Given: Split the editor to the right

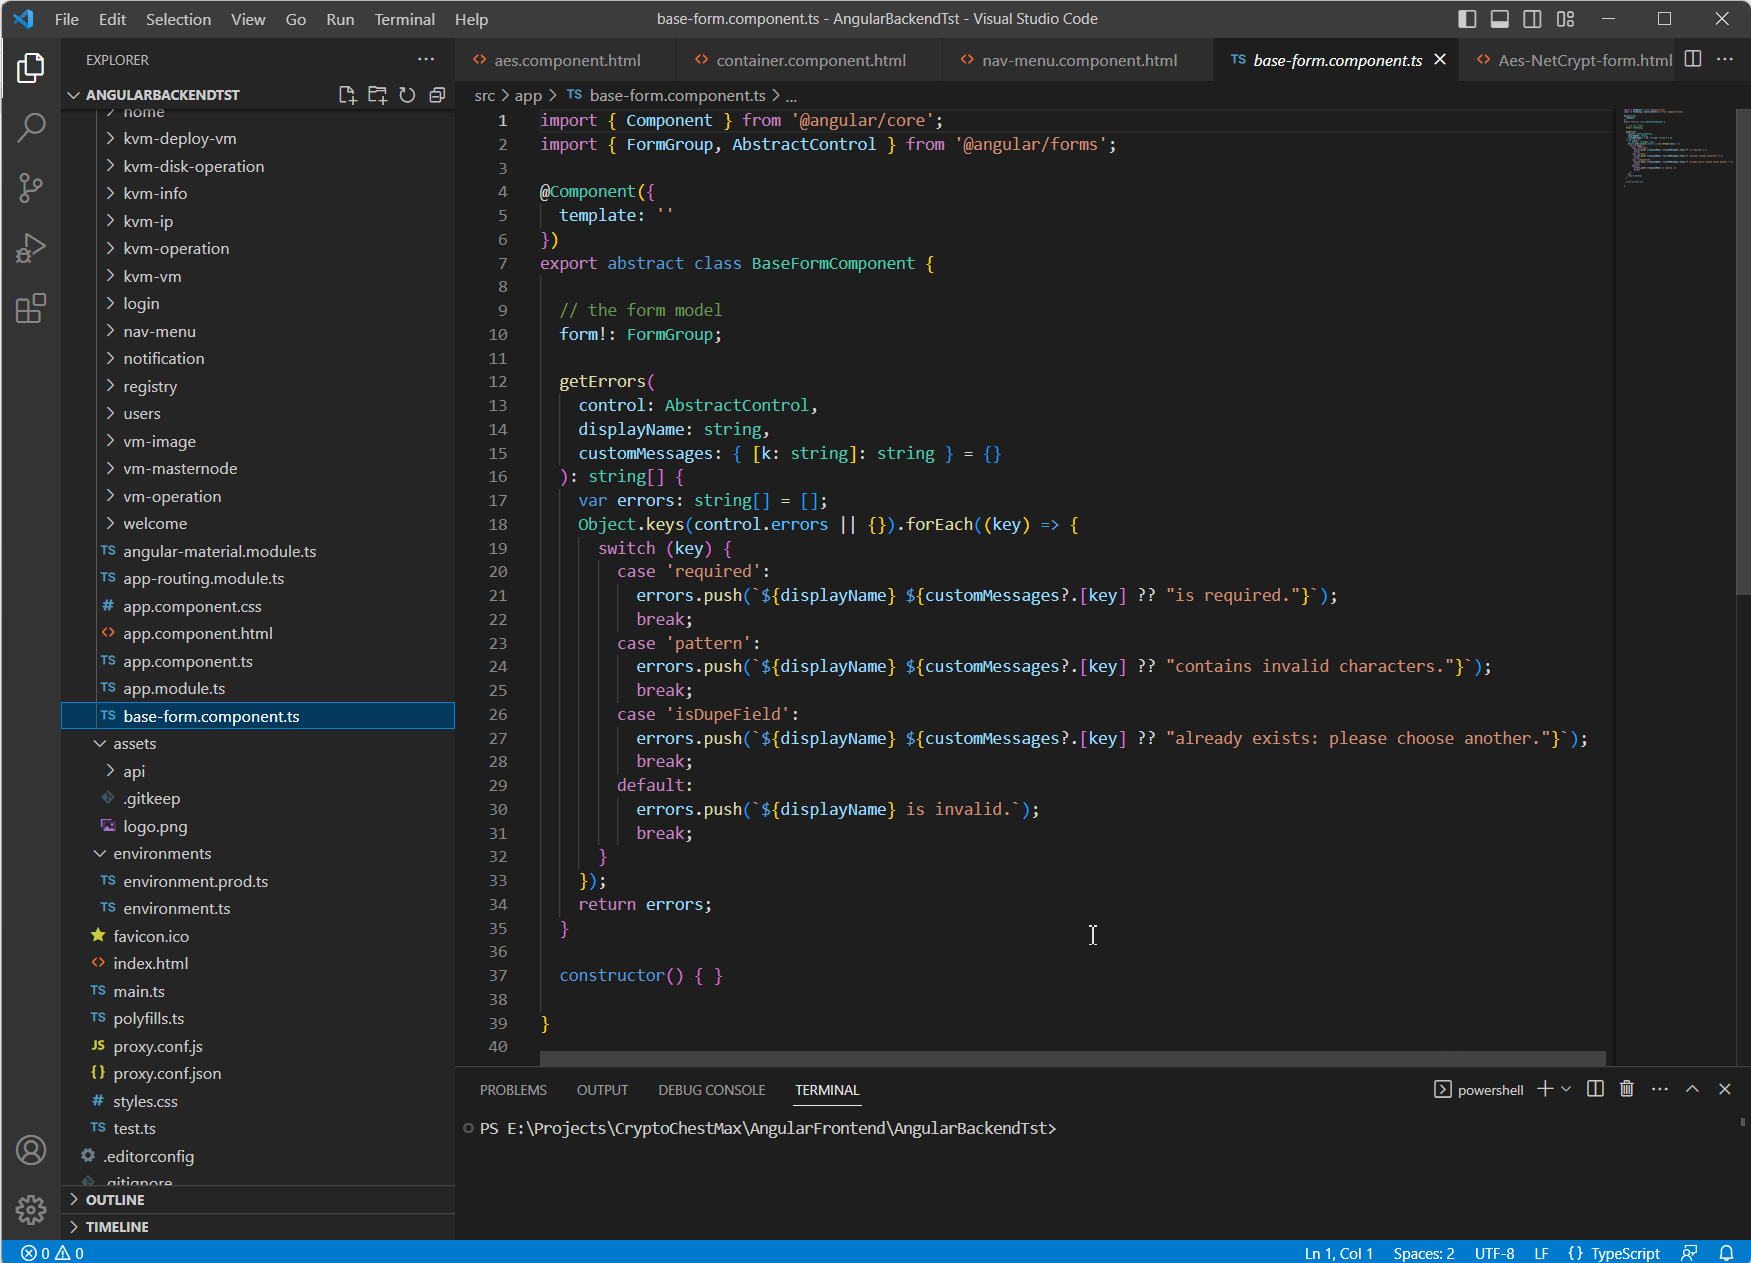Looking at the screenshot, I should click(x=1693, y=60).
